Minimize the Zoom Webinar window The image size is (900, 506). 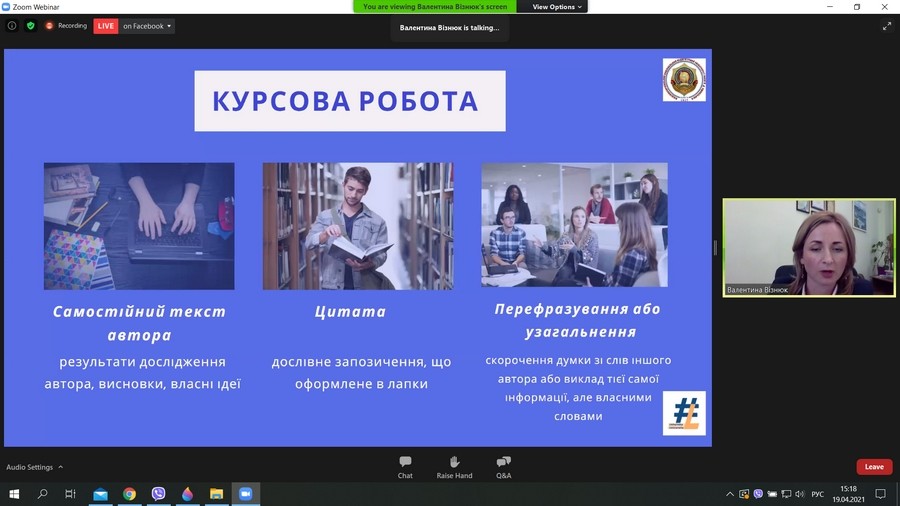point(829,7)
